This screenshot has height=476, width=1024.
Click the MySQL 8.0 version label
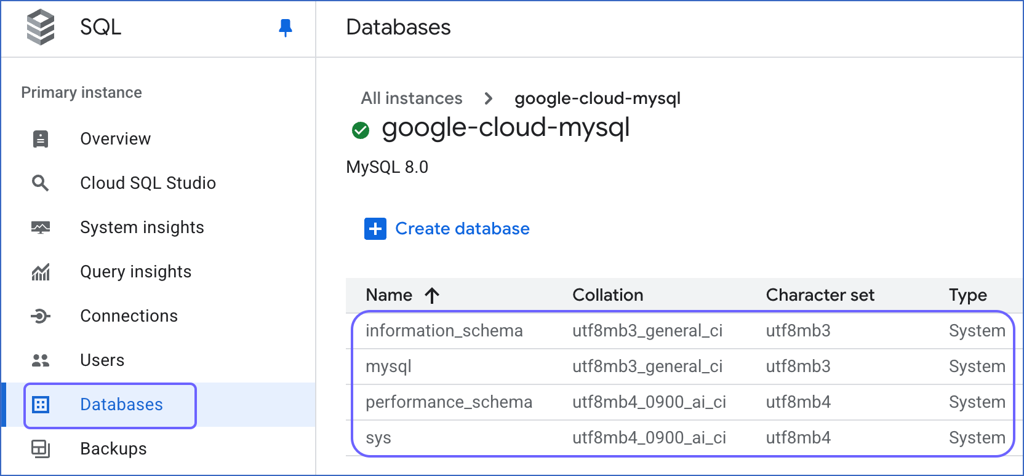coord(387,167)
